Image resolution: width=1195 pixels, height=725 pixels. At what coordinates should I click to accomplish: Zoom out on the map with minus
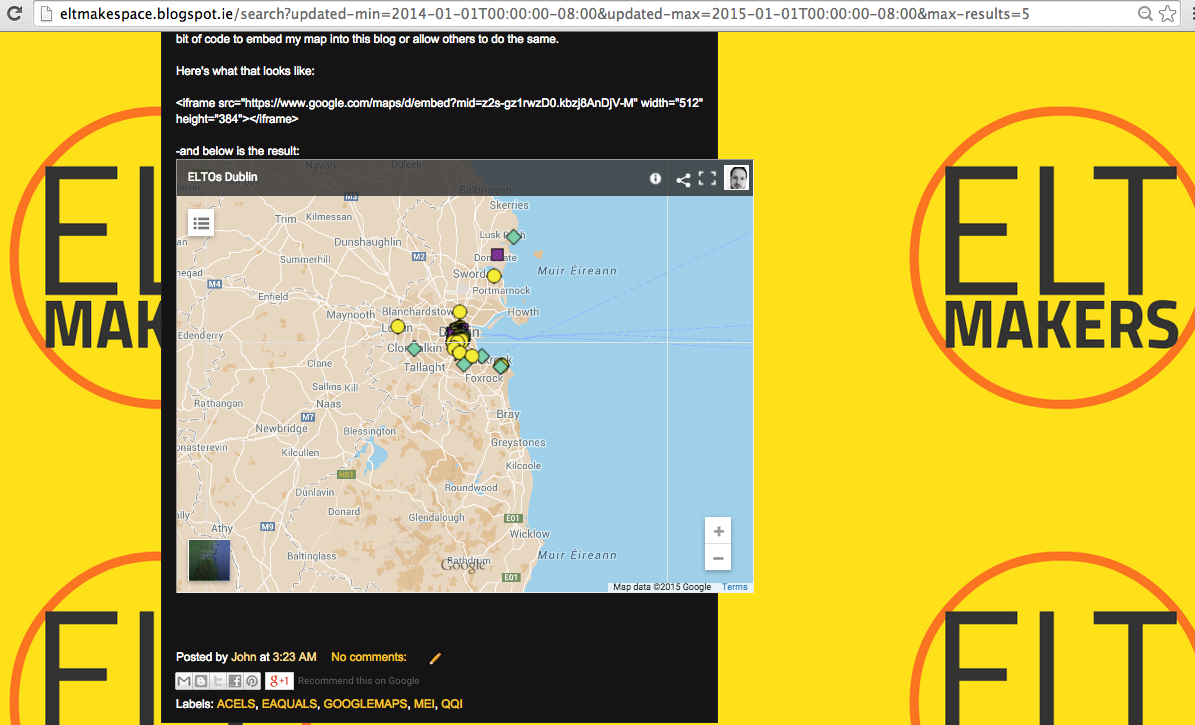(x=718, y=558)
